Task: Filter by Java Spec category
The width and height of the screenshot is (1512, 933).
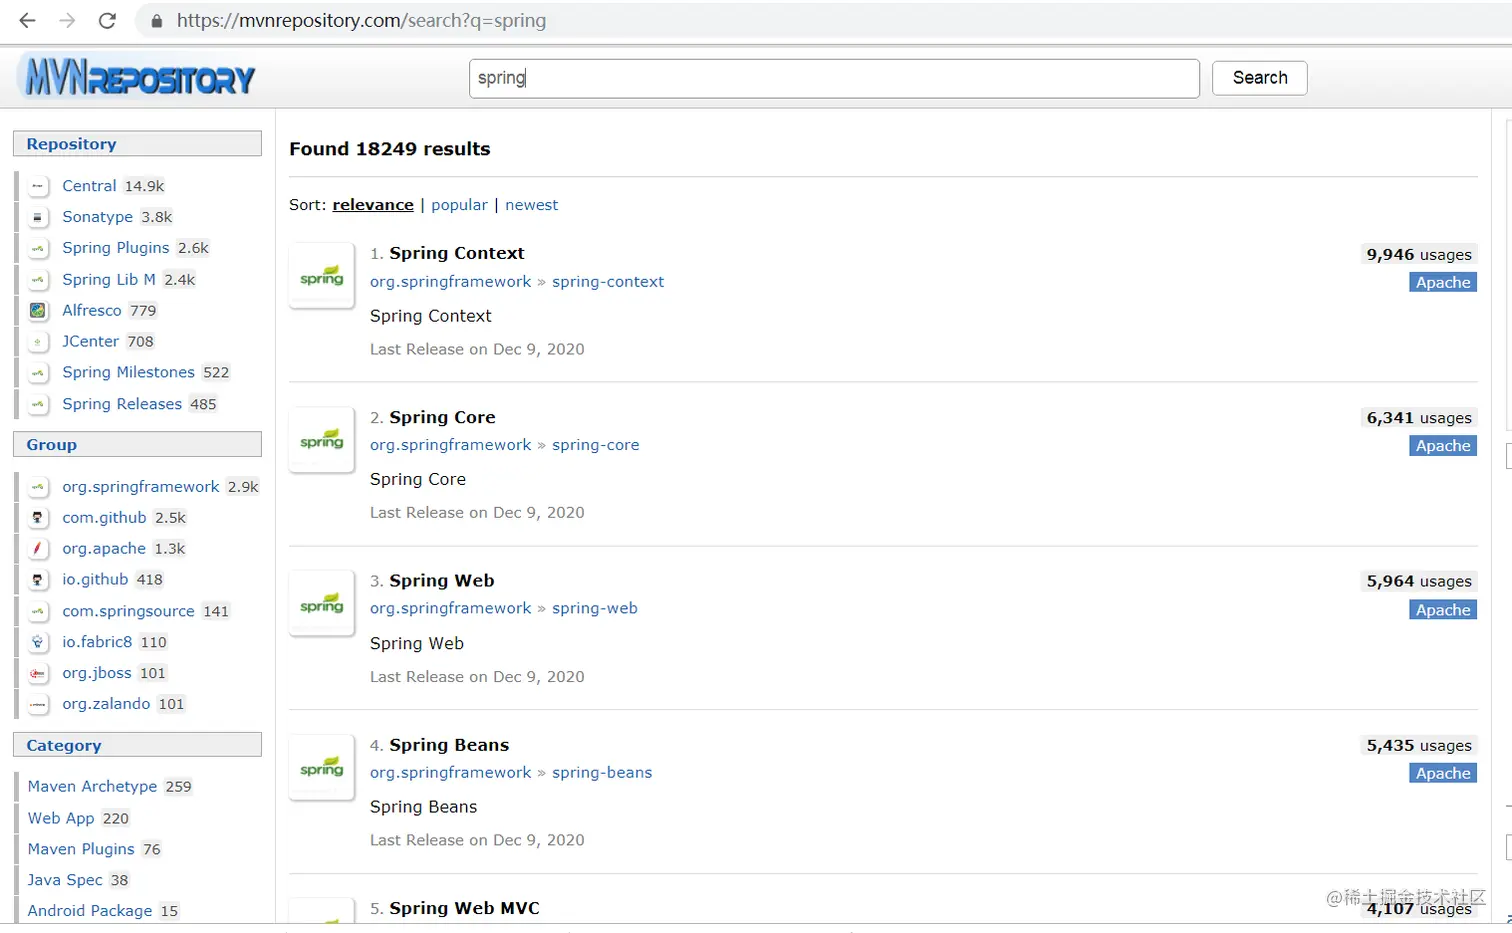Action: coord(65,880)
